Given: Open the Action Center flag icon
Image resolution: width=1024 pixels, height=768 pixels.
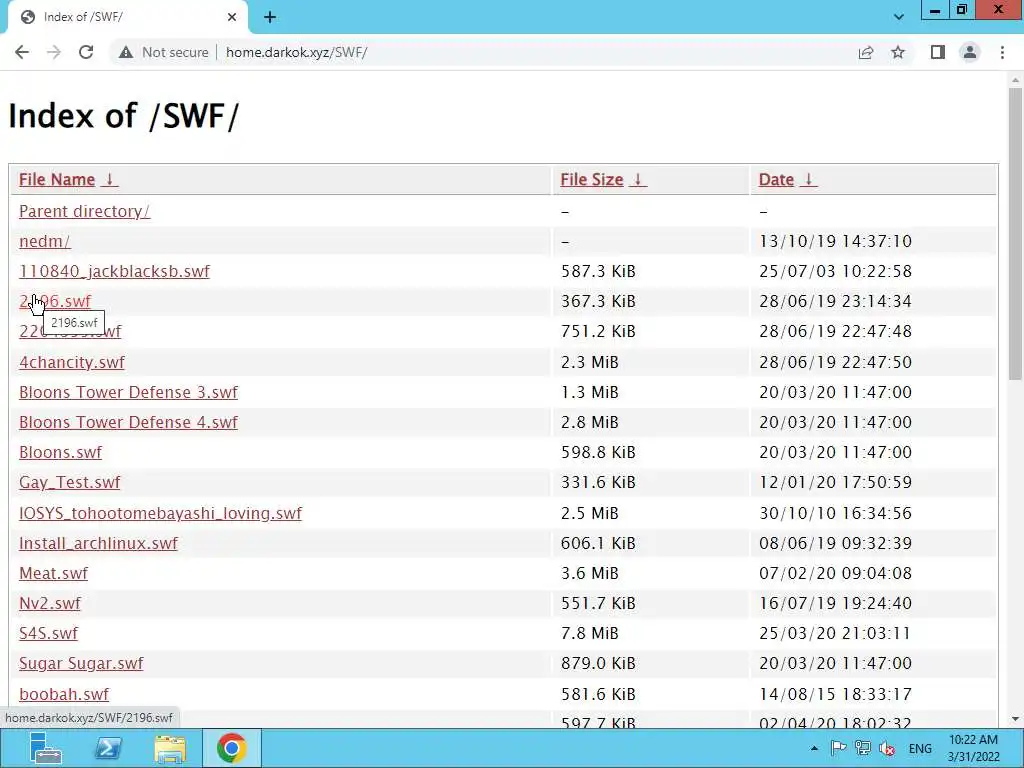Looking at the screenshot, I should click(x=839, y=748).
